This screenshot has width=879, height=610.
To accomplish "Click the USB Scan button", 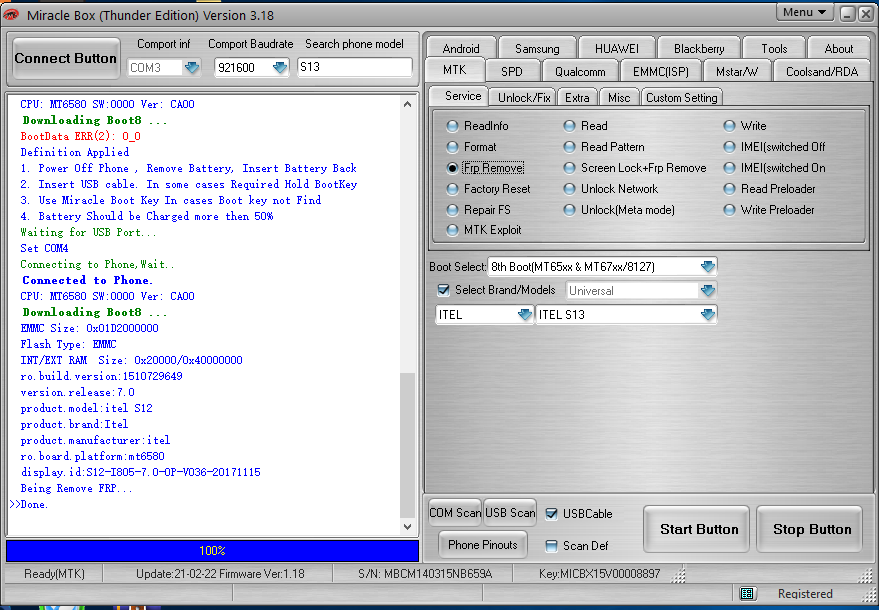I will click(x=510, y=512).
